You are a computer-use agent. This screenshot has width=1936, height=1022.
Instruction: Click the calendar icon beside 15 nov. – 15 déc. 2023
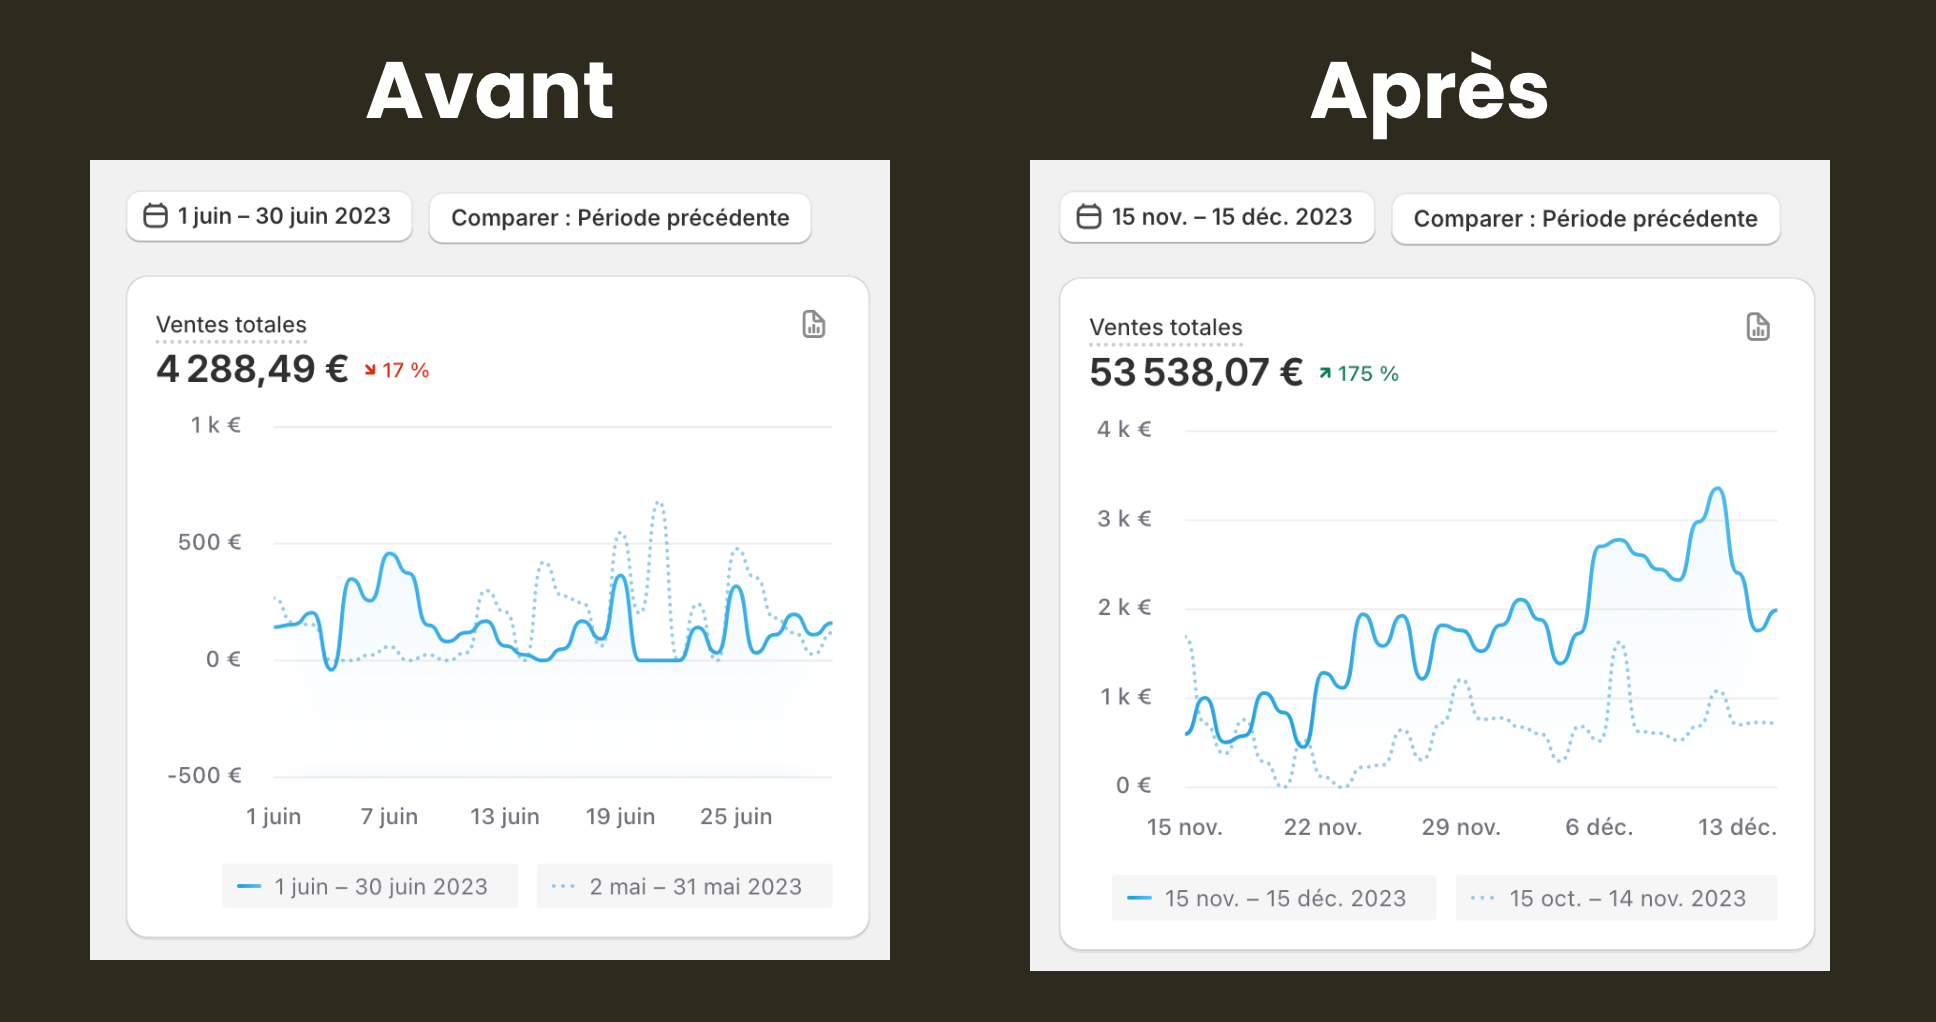tap(1089, 217)
